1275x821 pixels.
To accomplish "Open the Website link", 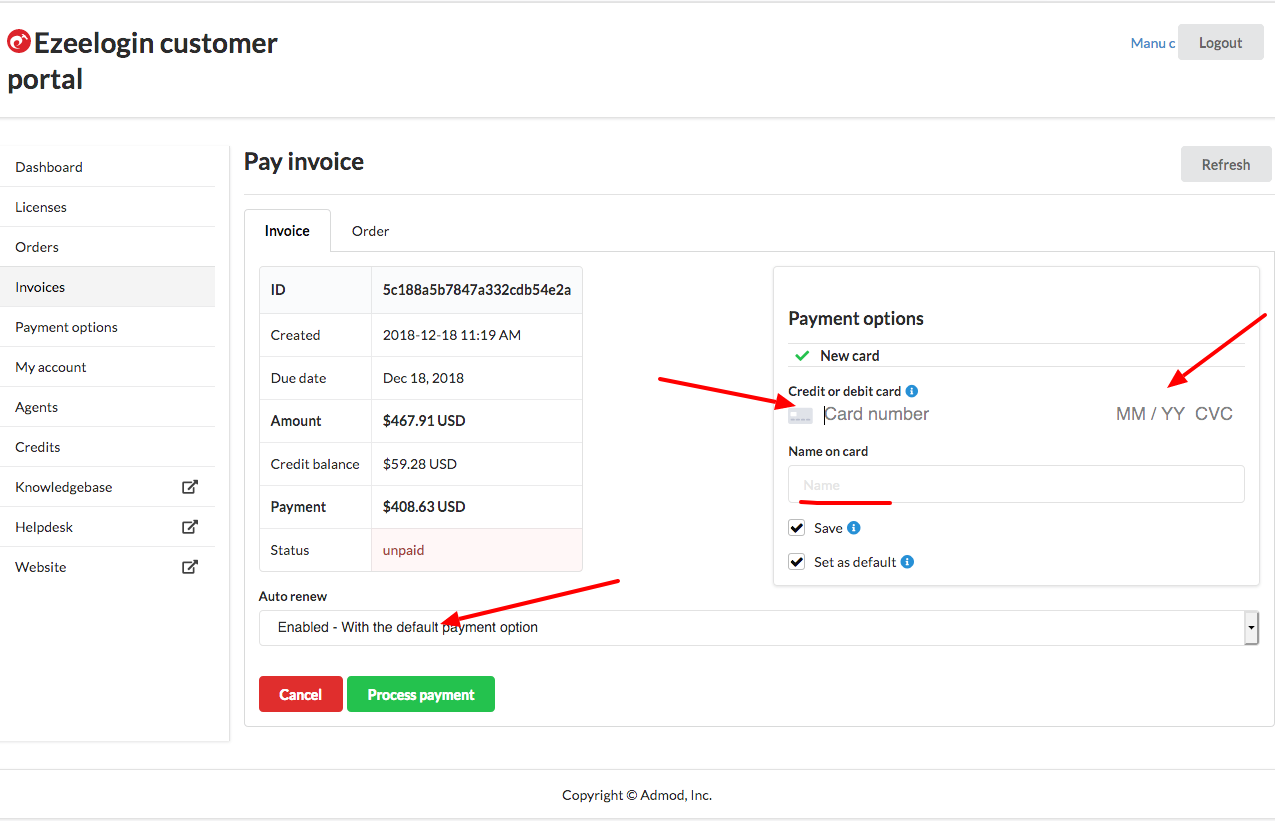I will click(107, 567).
